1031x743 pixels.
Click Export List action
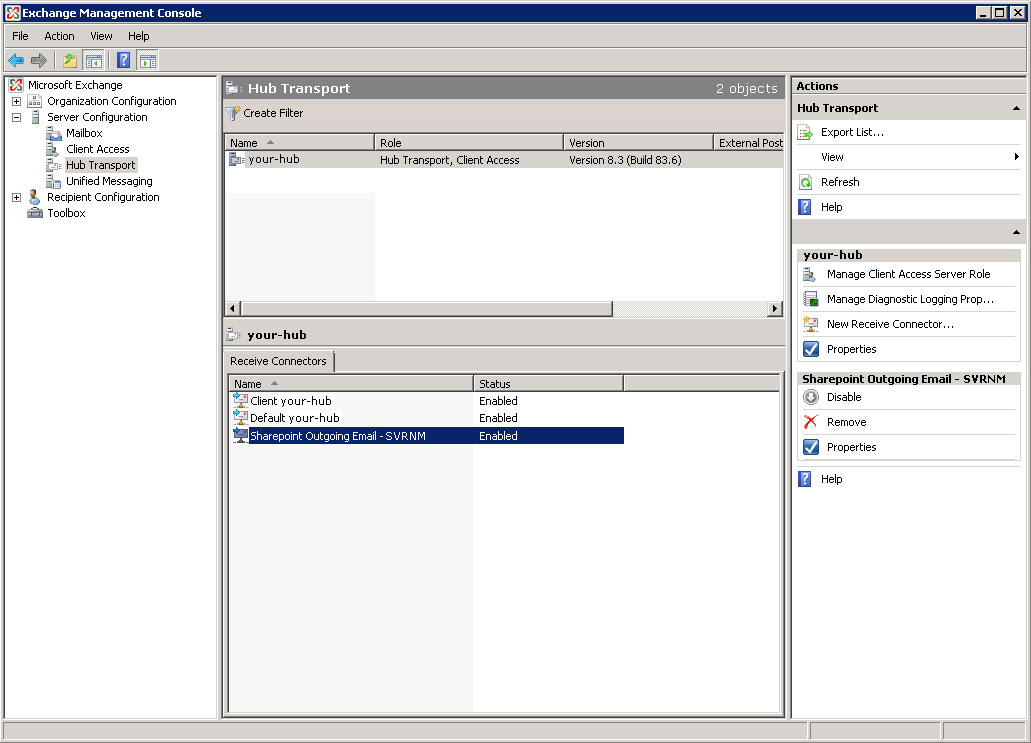[x=852, y=132]
